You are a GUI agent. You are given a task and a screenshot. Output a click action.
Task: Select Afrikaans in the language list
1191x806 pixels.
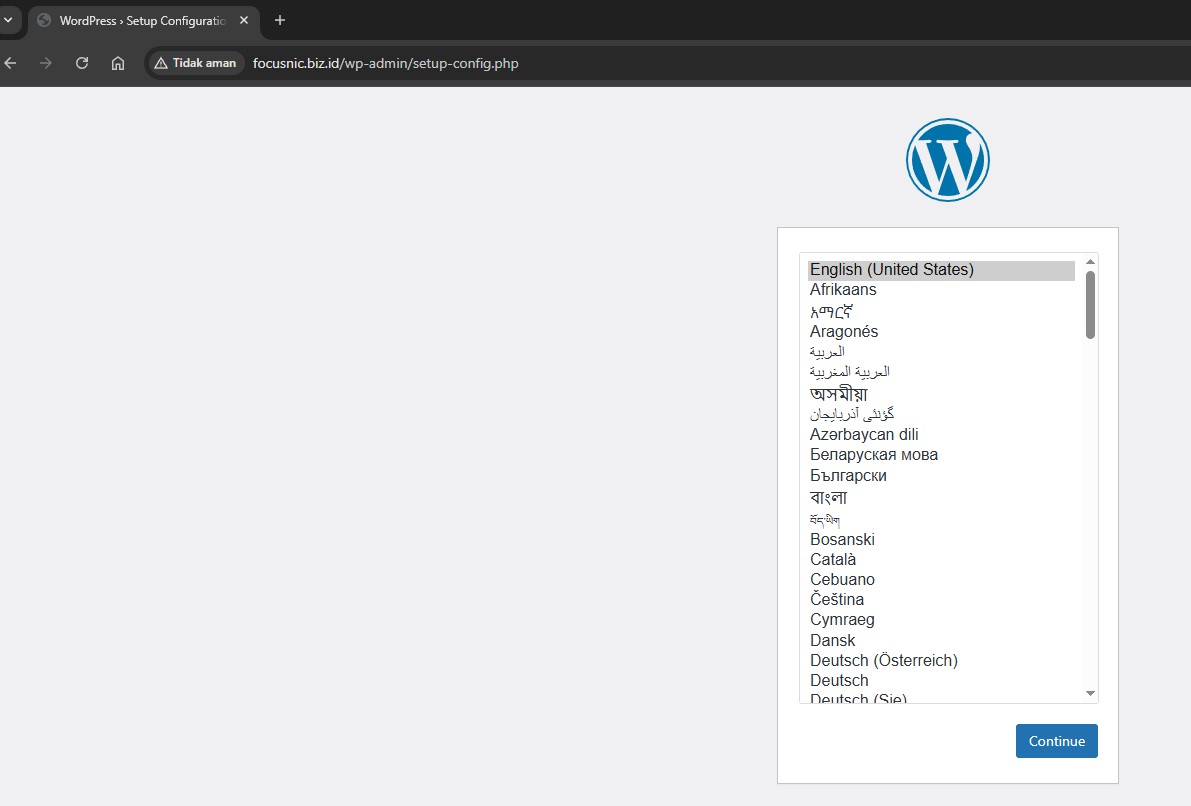941,289
